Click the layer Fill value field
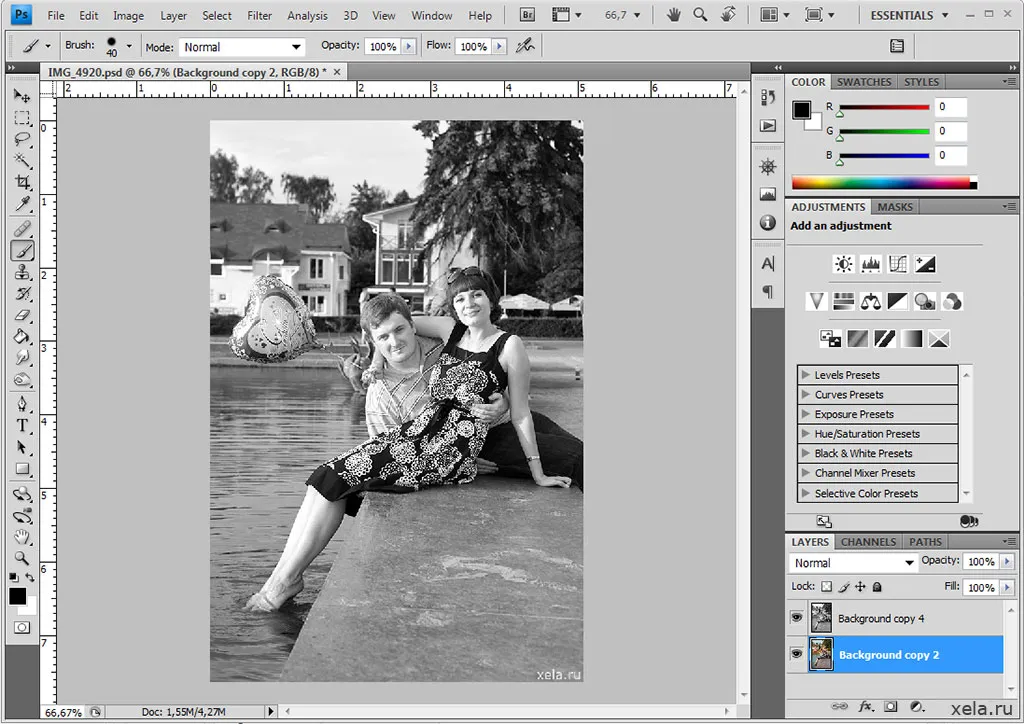Image resolution: width=1024 pixels, height=724 pixels. coord(981,587)
